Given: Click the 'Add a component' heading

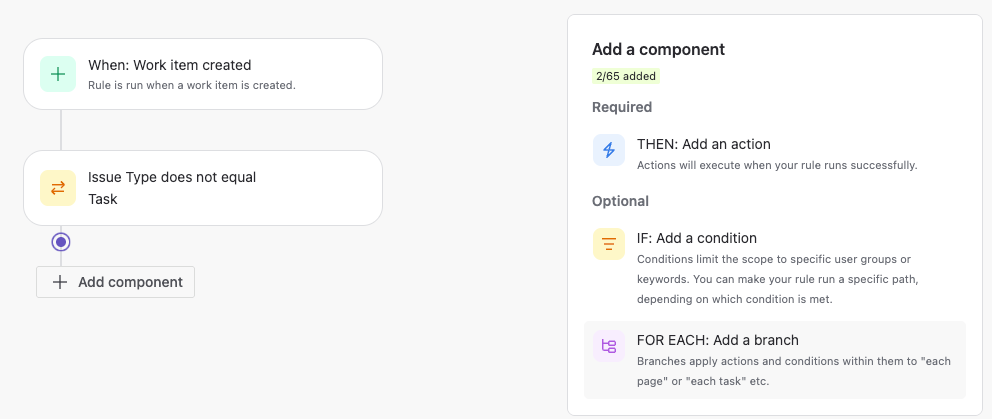Looking at the screenshot, I should pos(659,49).
